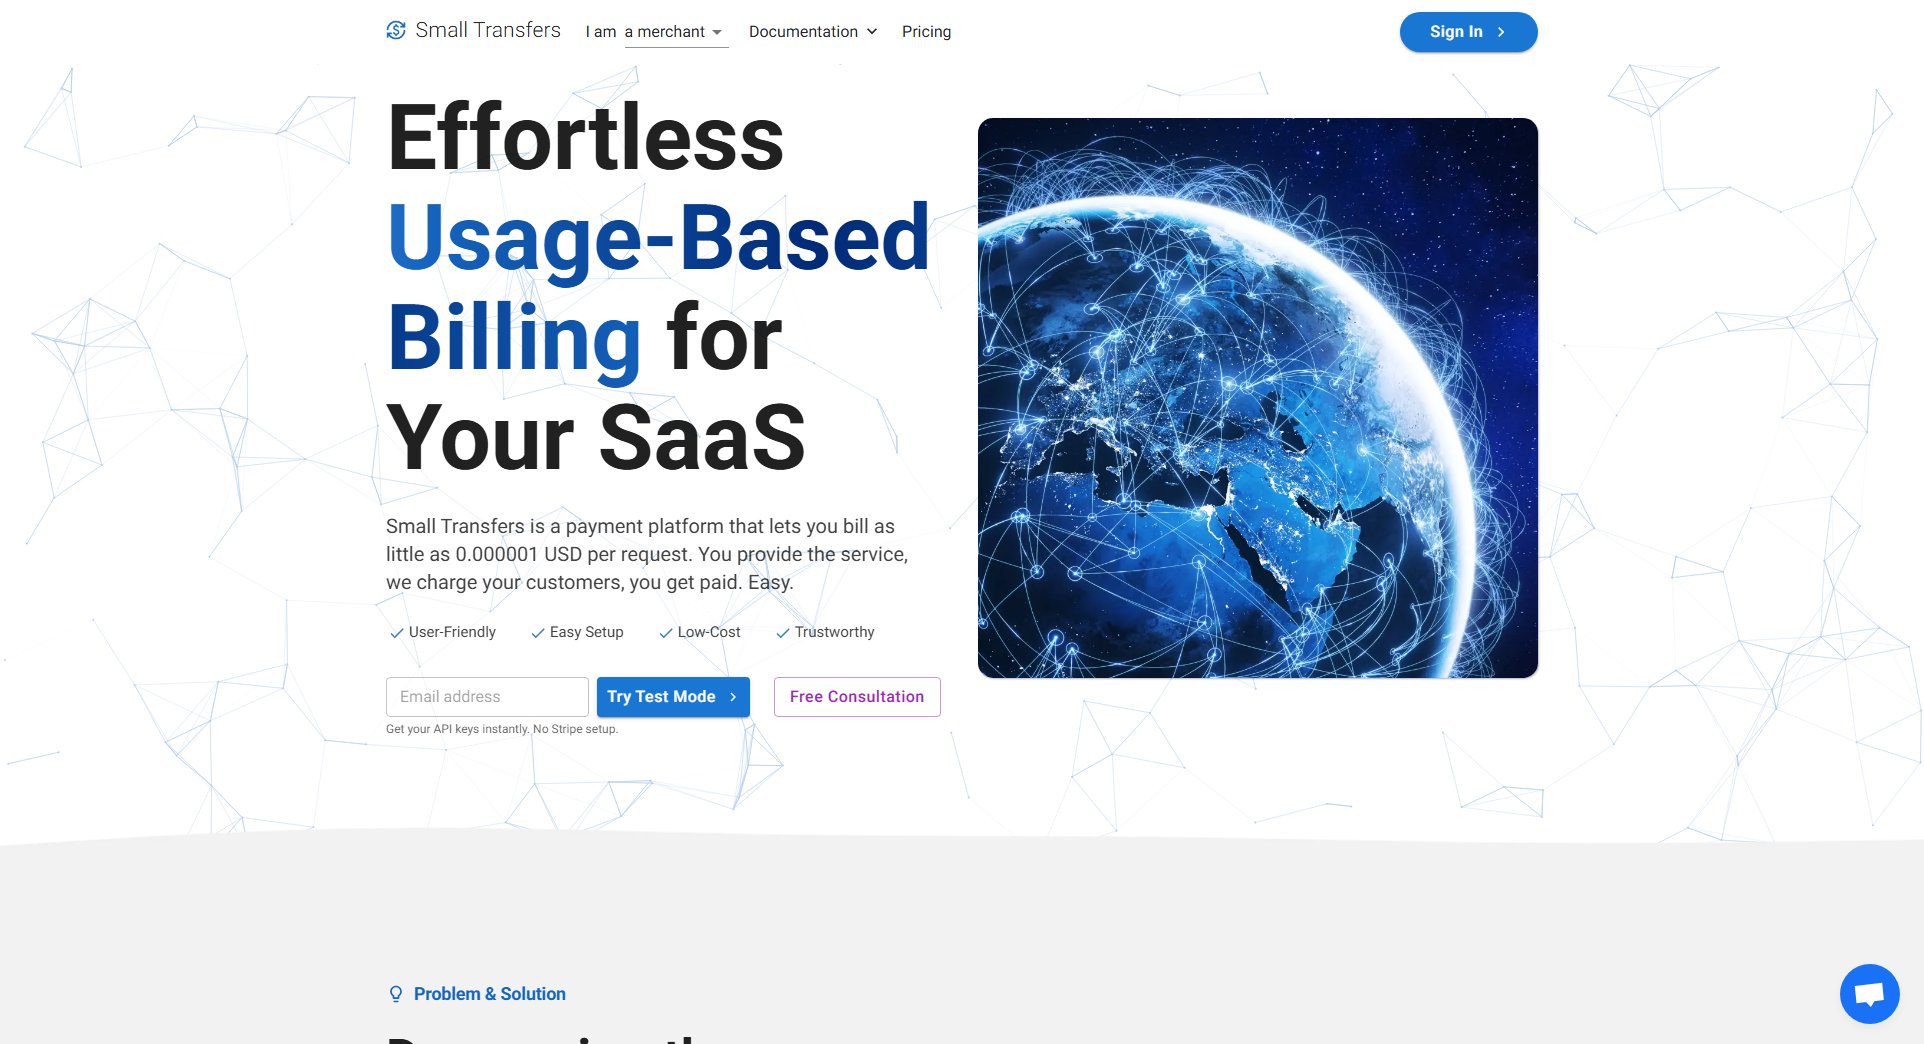Open the chat support bubble

pos(1869,993)
